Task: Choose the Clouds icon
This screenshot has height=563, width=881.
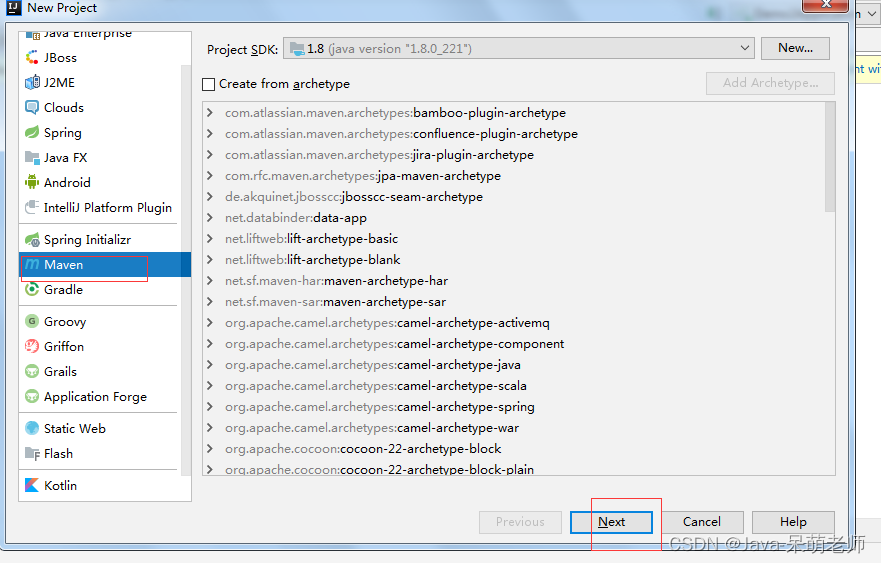Action: coord(32,107)
